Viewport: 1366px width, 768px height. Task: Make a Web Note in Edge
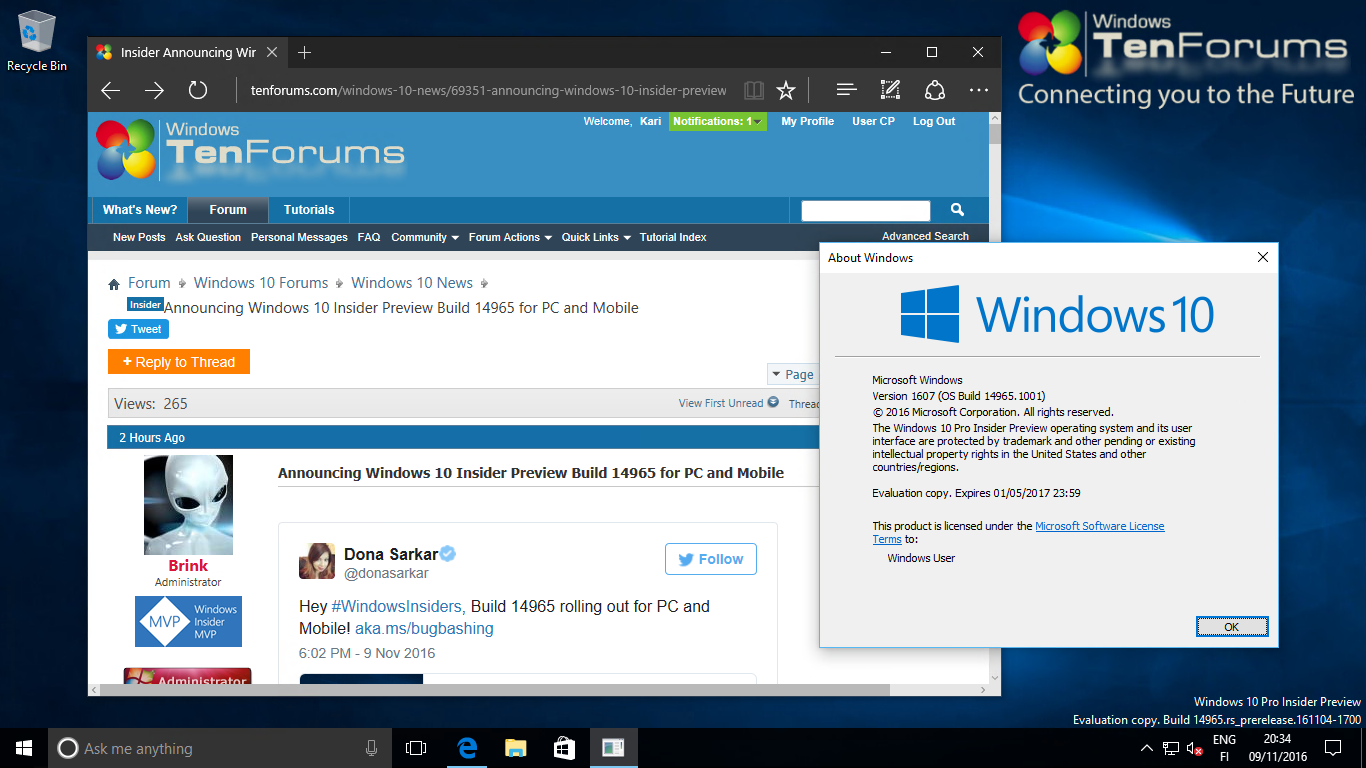[x=890, y=91]
